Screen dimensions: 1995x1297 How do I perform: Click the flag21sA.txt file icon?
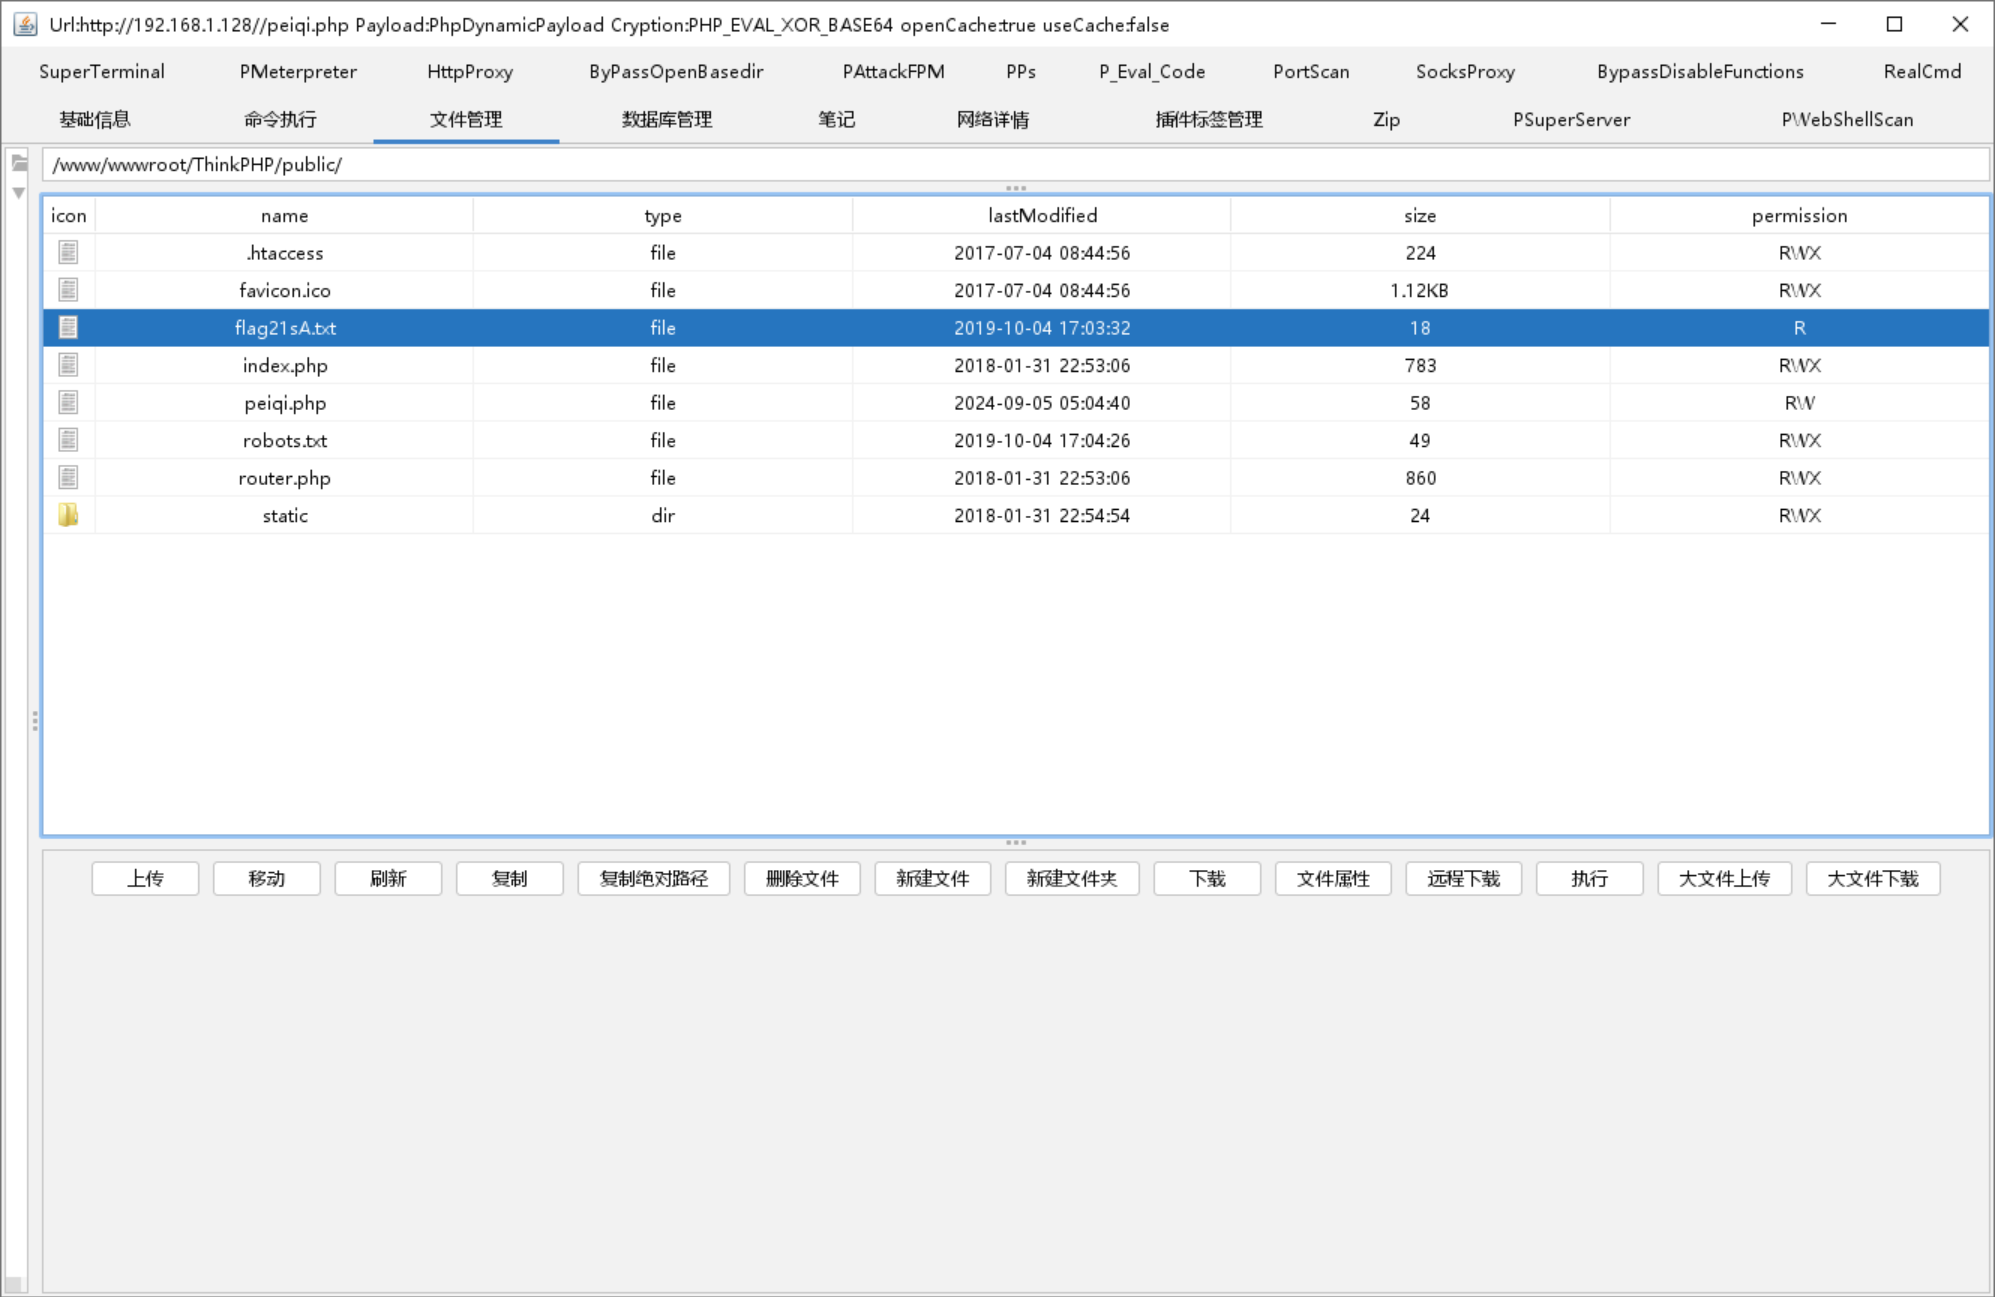point(68,328)
